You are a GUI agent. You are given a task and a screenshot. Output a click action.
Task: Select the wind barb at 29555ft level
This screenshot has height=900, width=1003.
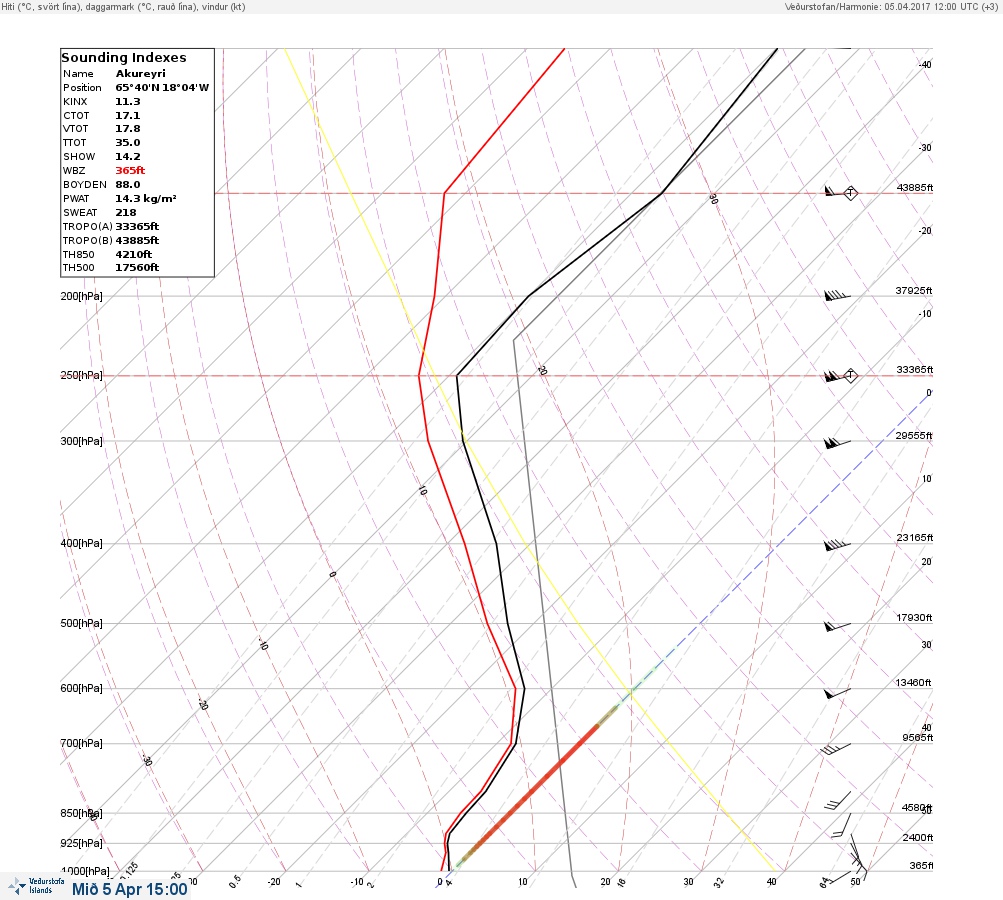pyautogui.click(x=837, y=443)
